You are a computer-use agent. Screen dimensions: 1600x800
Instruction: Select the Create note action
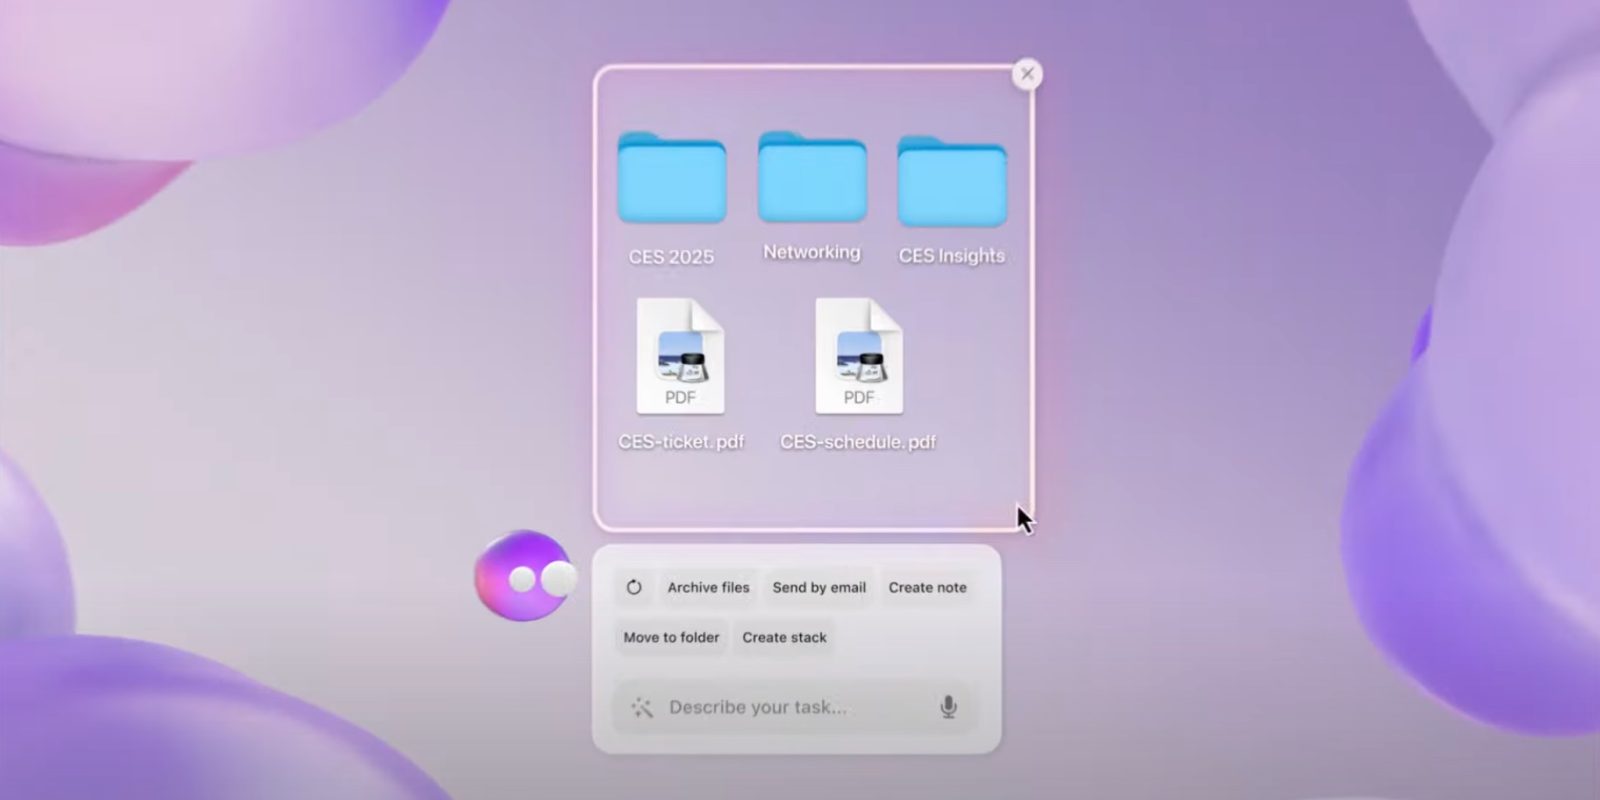pos(927,587)
